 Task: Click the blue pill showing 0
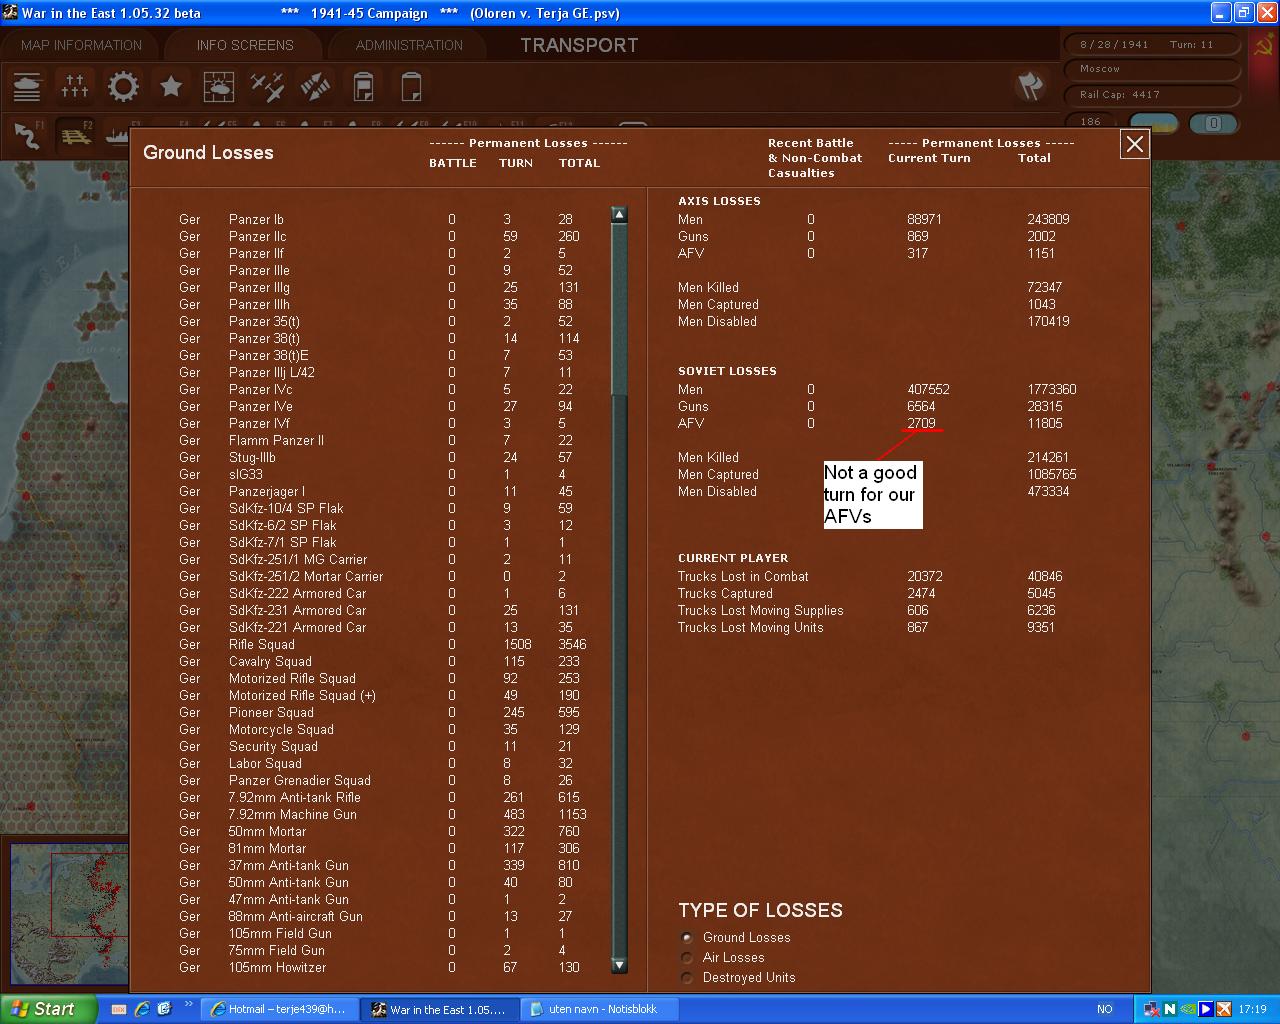click(x=1214, y=123)
